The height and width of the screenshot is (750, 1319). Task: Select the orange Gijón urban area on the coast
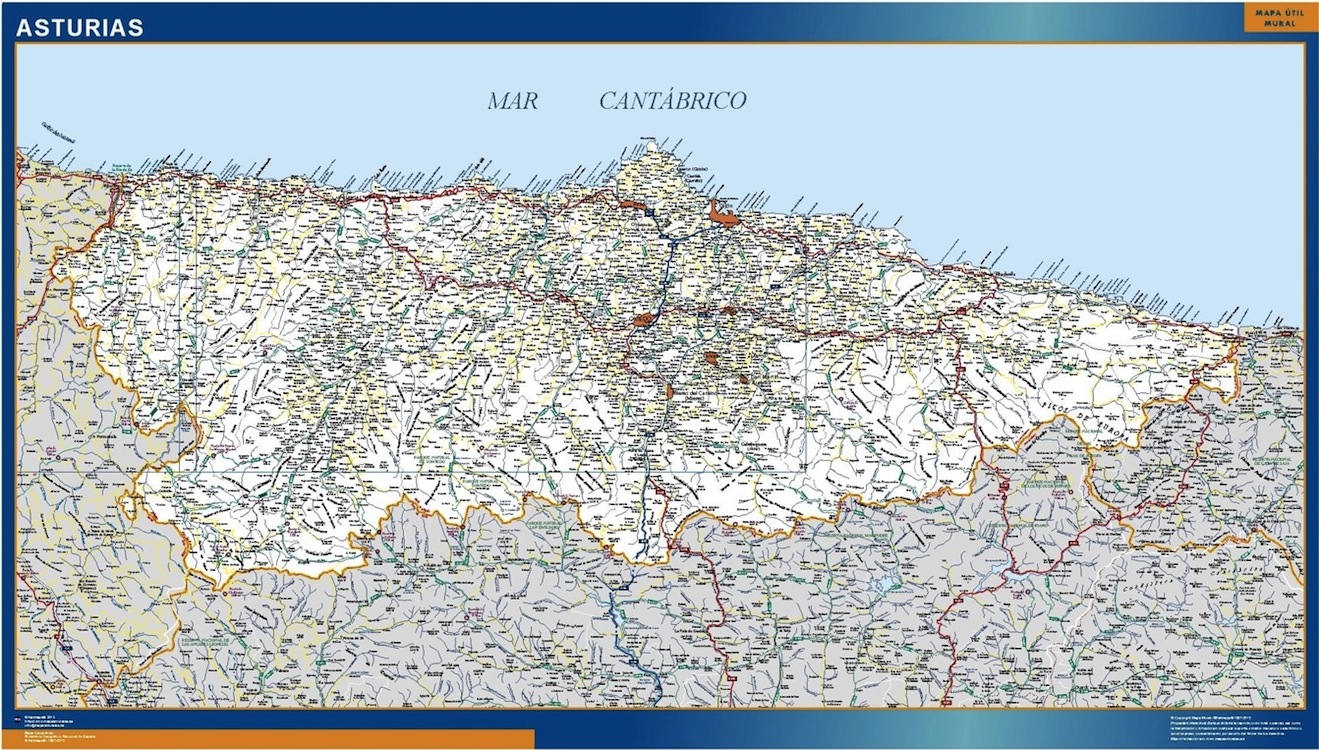coord(722,213)
